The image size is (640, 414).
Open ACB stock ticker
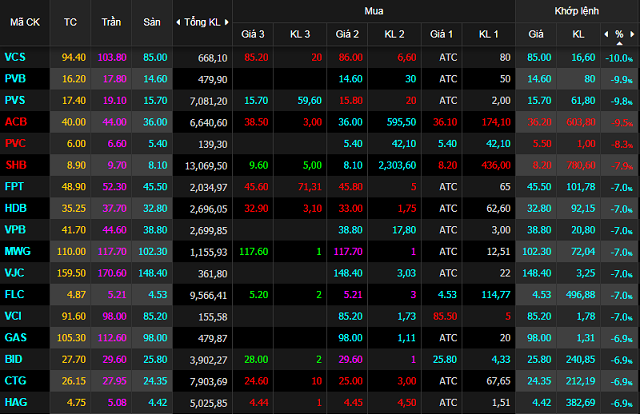(x=16, y=122)
